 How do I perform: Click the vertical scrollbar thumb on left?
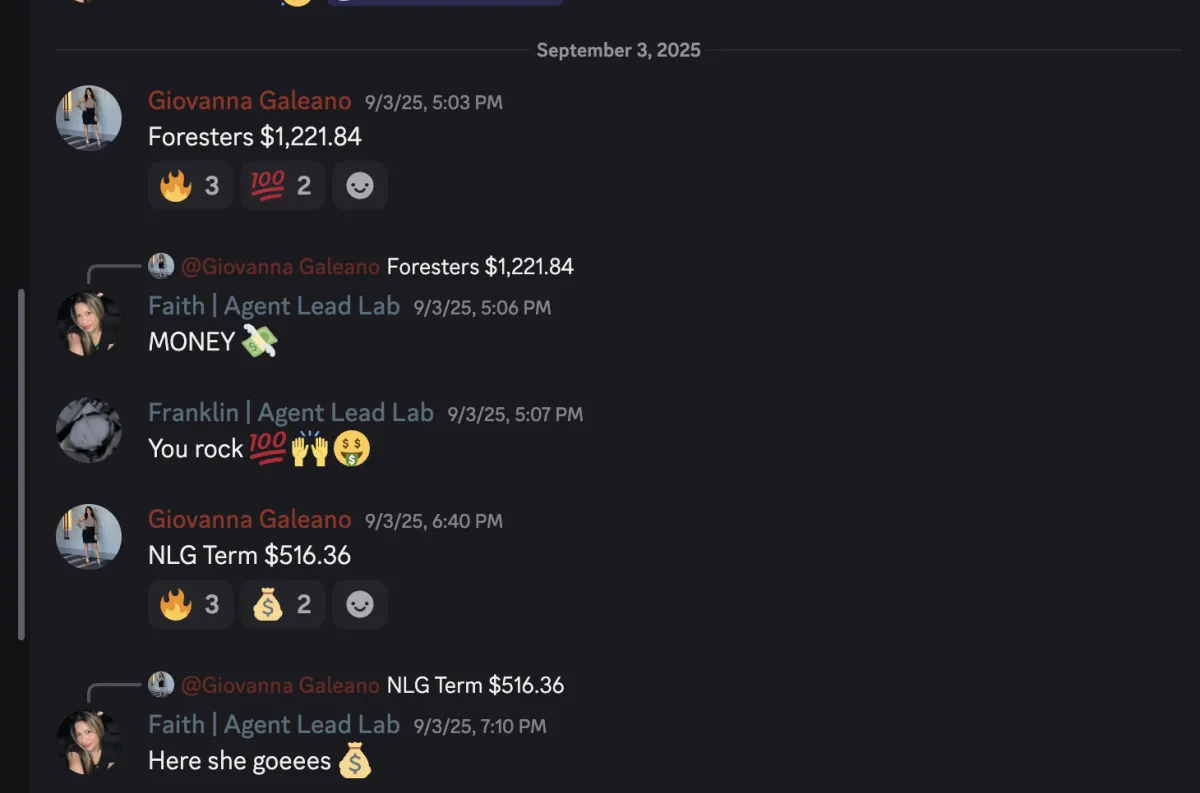pyautogui.click(x=21, y=465)
